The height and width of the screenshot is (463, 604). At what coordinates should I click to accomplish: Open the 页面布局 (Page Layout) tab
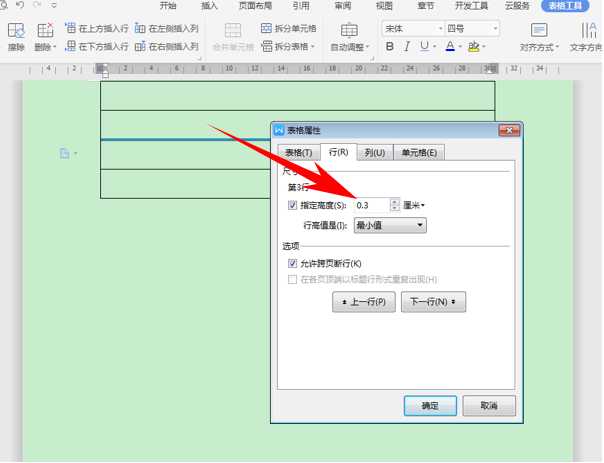pos(255,6)
